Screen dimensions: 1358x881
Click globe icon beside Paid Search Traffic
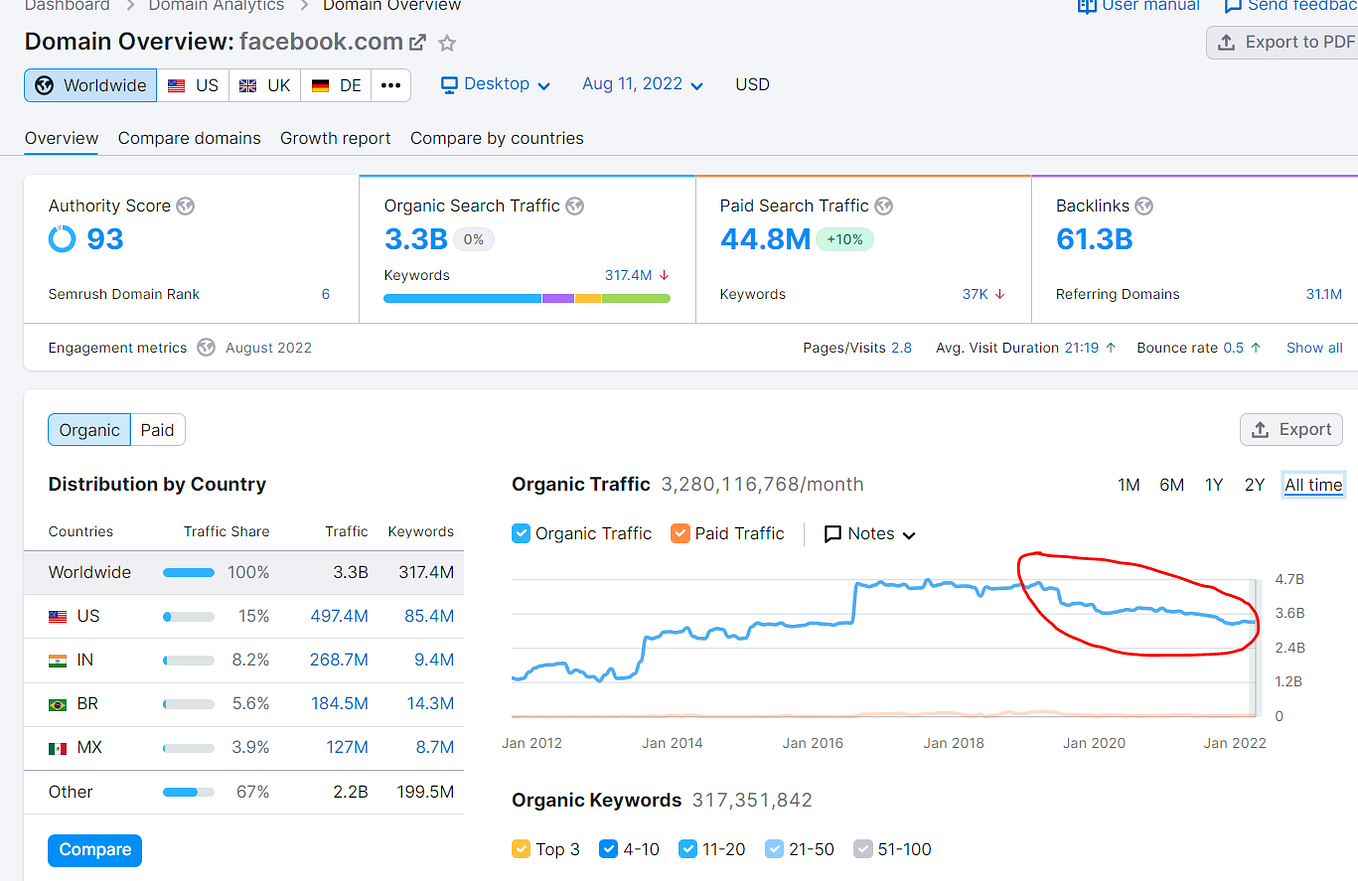(883, 206)
